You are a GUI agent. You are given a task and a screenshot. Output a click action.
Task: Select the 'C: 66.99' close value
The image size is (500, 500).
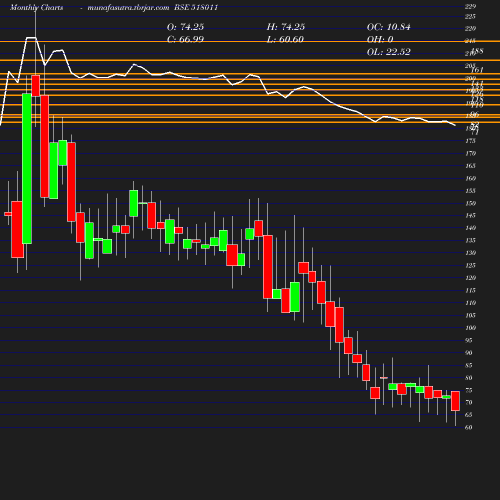pyautogui.click(x=185, y=39)
